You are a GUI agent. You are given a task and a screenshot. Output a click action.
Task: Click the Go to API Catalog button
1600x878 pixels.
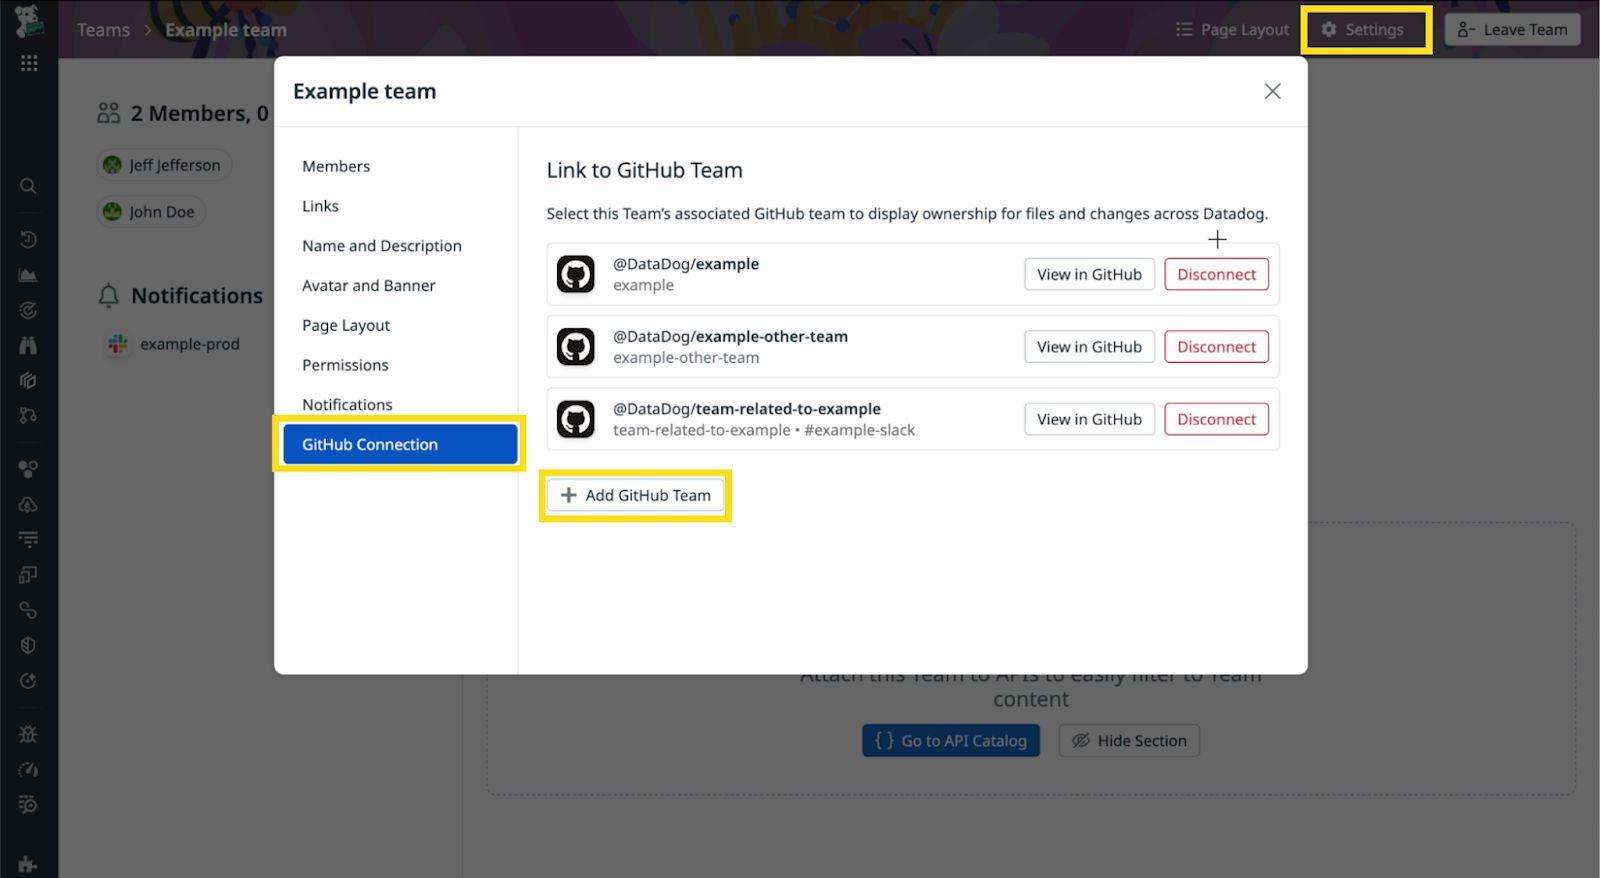[951, 741]
